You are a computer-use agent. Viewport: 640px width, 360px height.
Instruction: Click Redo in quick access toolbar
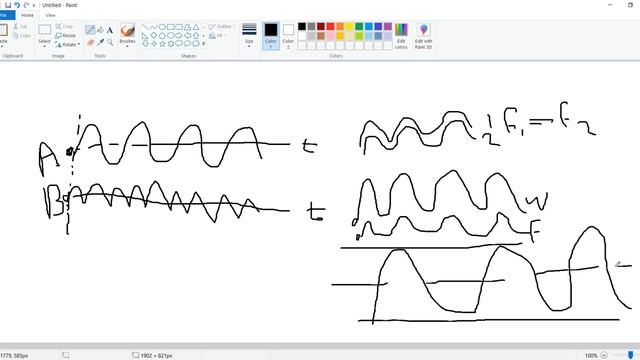coord(26,5)
